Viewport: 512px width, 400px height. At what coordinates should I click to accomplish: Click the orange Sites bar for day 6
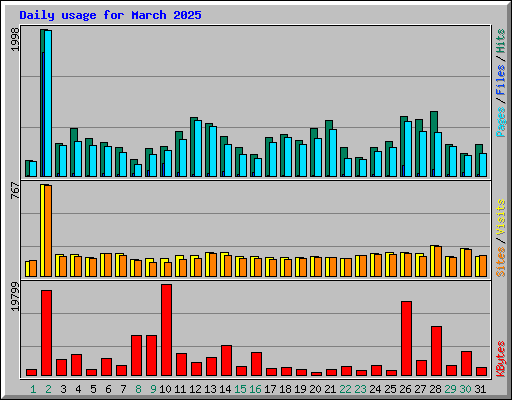pyautogui.click(x=108, y=265)
